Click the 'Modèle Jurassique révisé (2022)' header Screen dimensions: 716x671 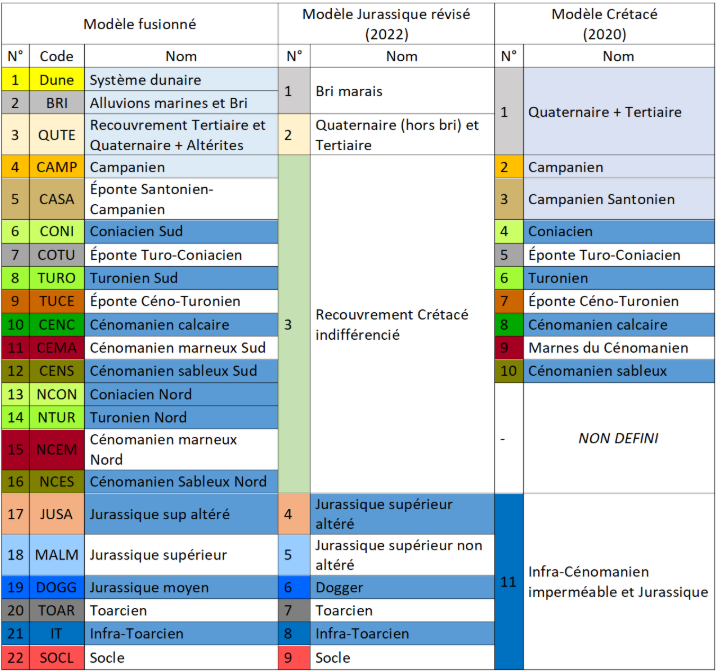tap(386, 23)
